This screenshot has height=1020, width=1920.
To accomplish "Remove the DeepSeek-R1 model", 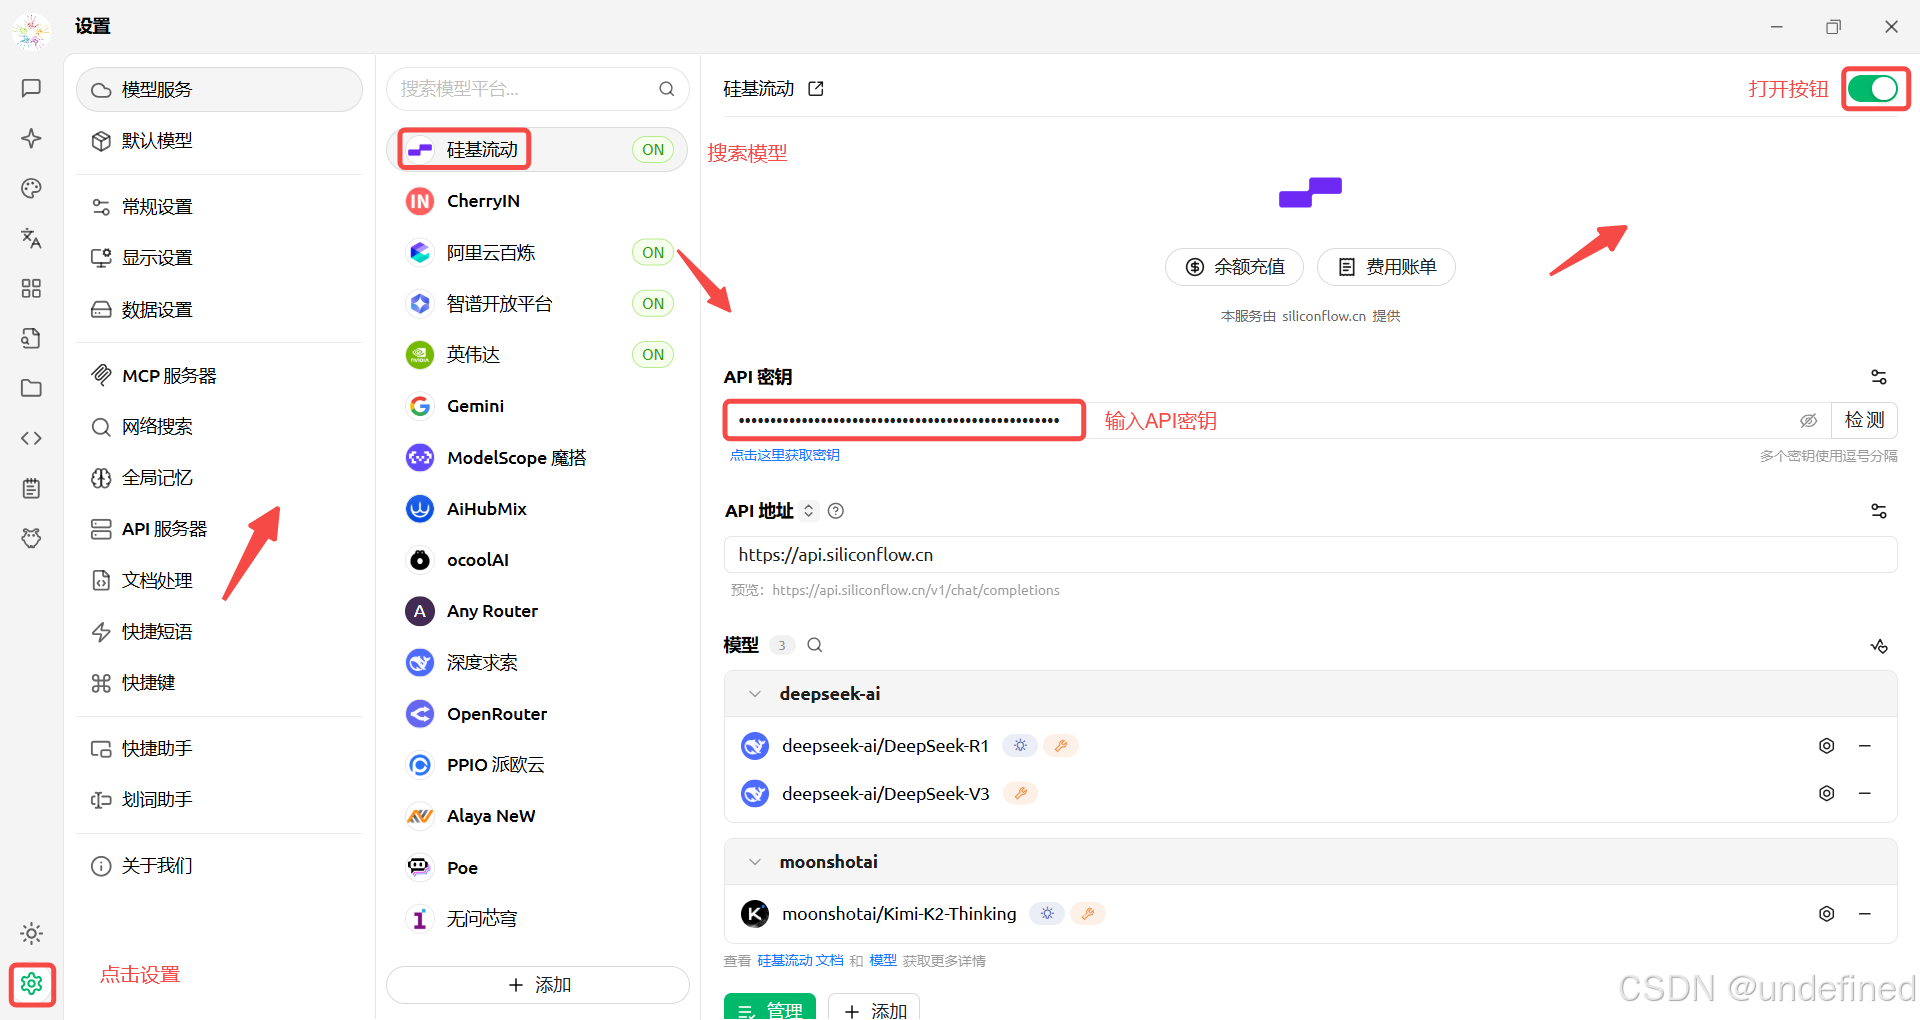I will [x=1864, y=746].
